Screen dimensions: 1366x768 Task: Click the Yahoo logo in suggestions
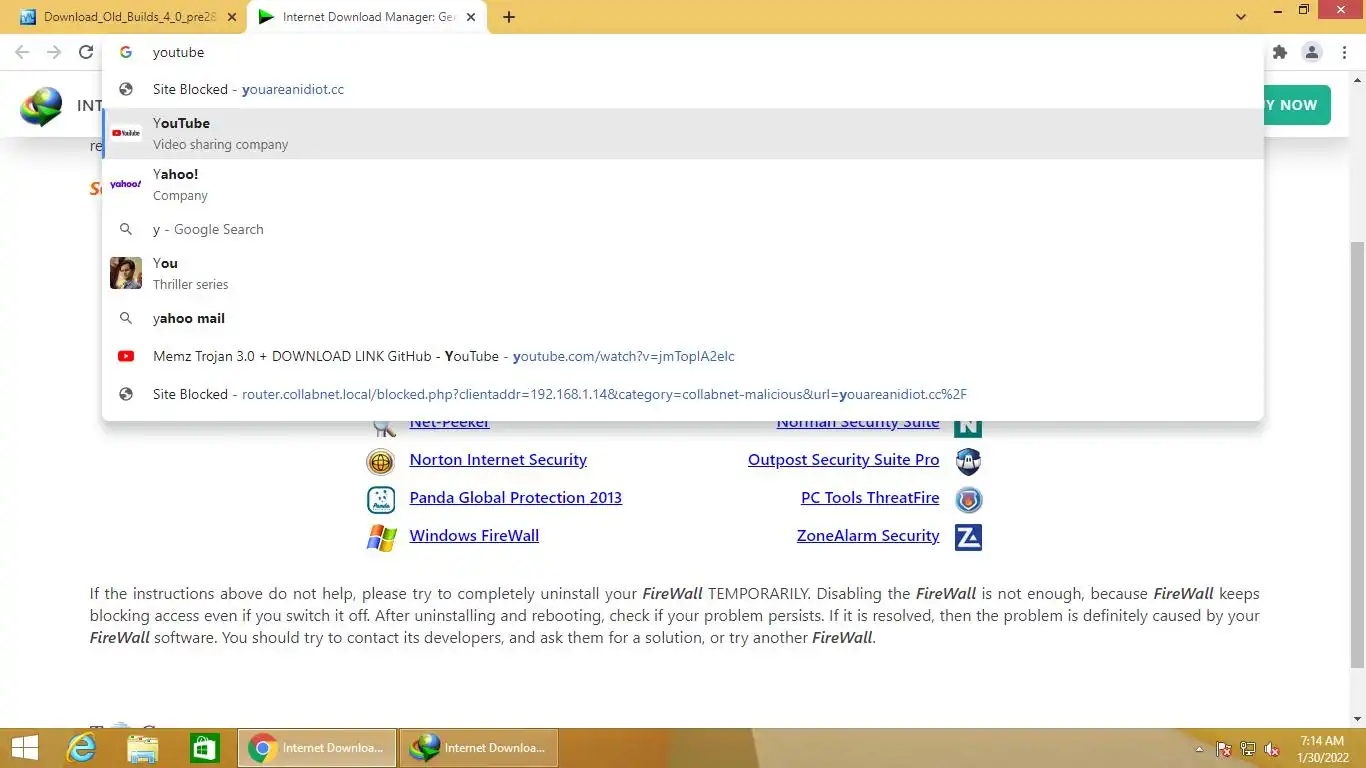pyautogui.click(x=126, y=184)
